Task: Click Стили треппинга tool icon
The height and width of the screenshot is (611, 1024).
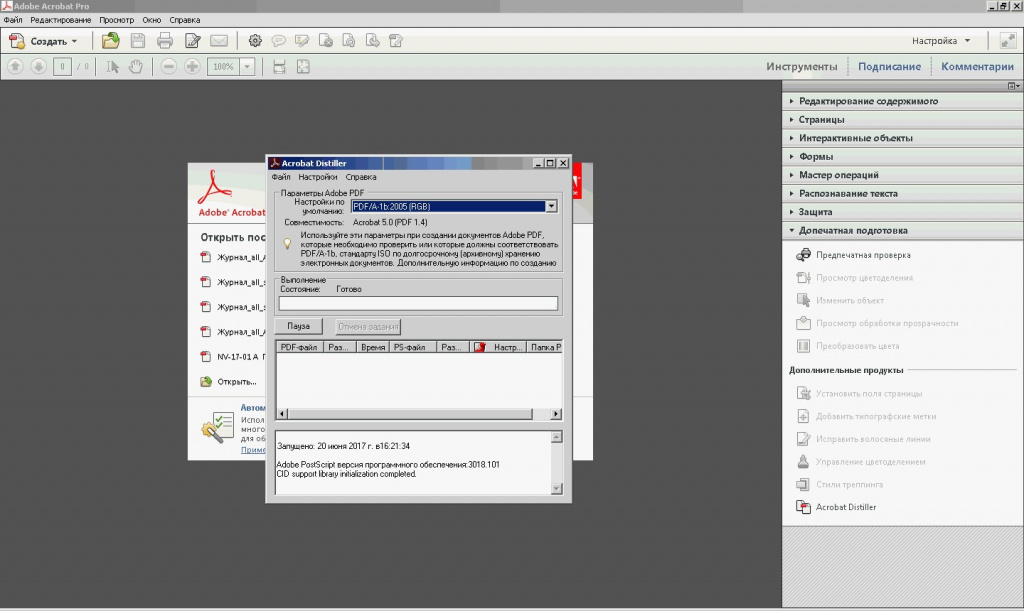Action: tap(803, 484)
